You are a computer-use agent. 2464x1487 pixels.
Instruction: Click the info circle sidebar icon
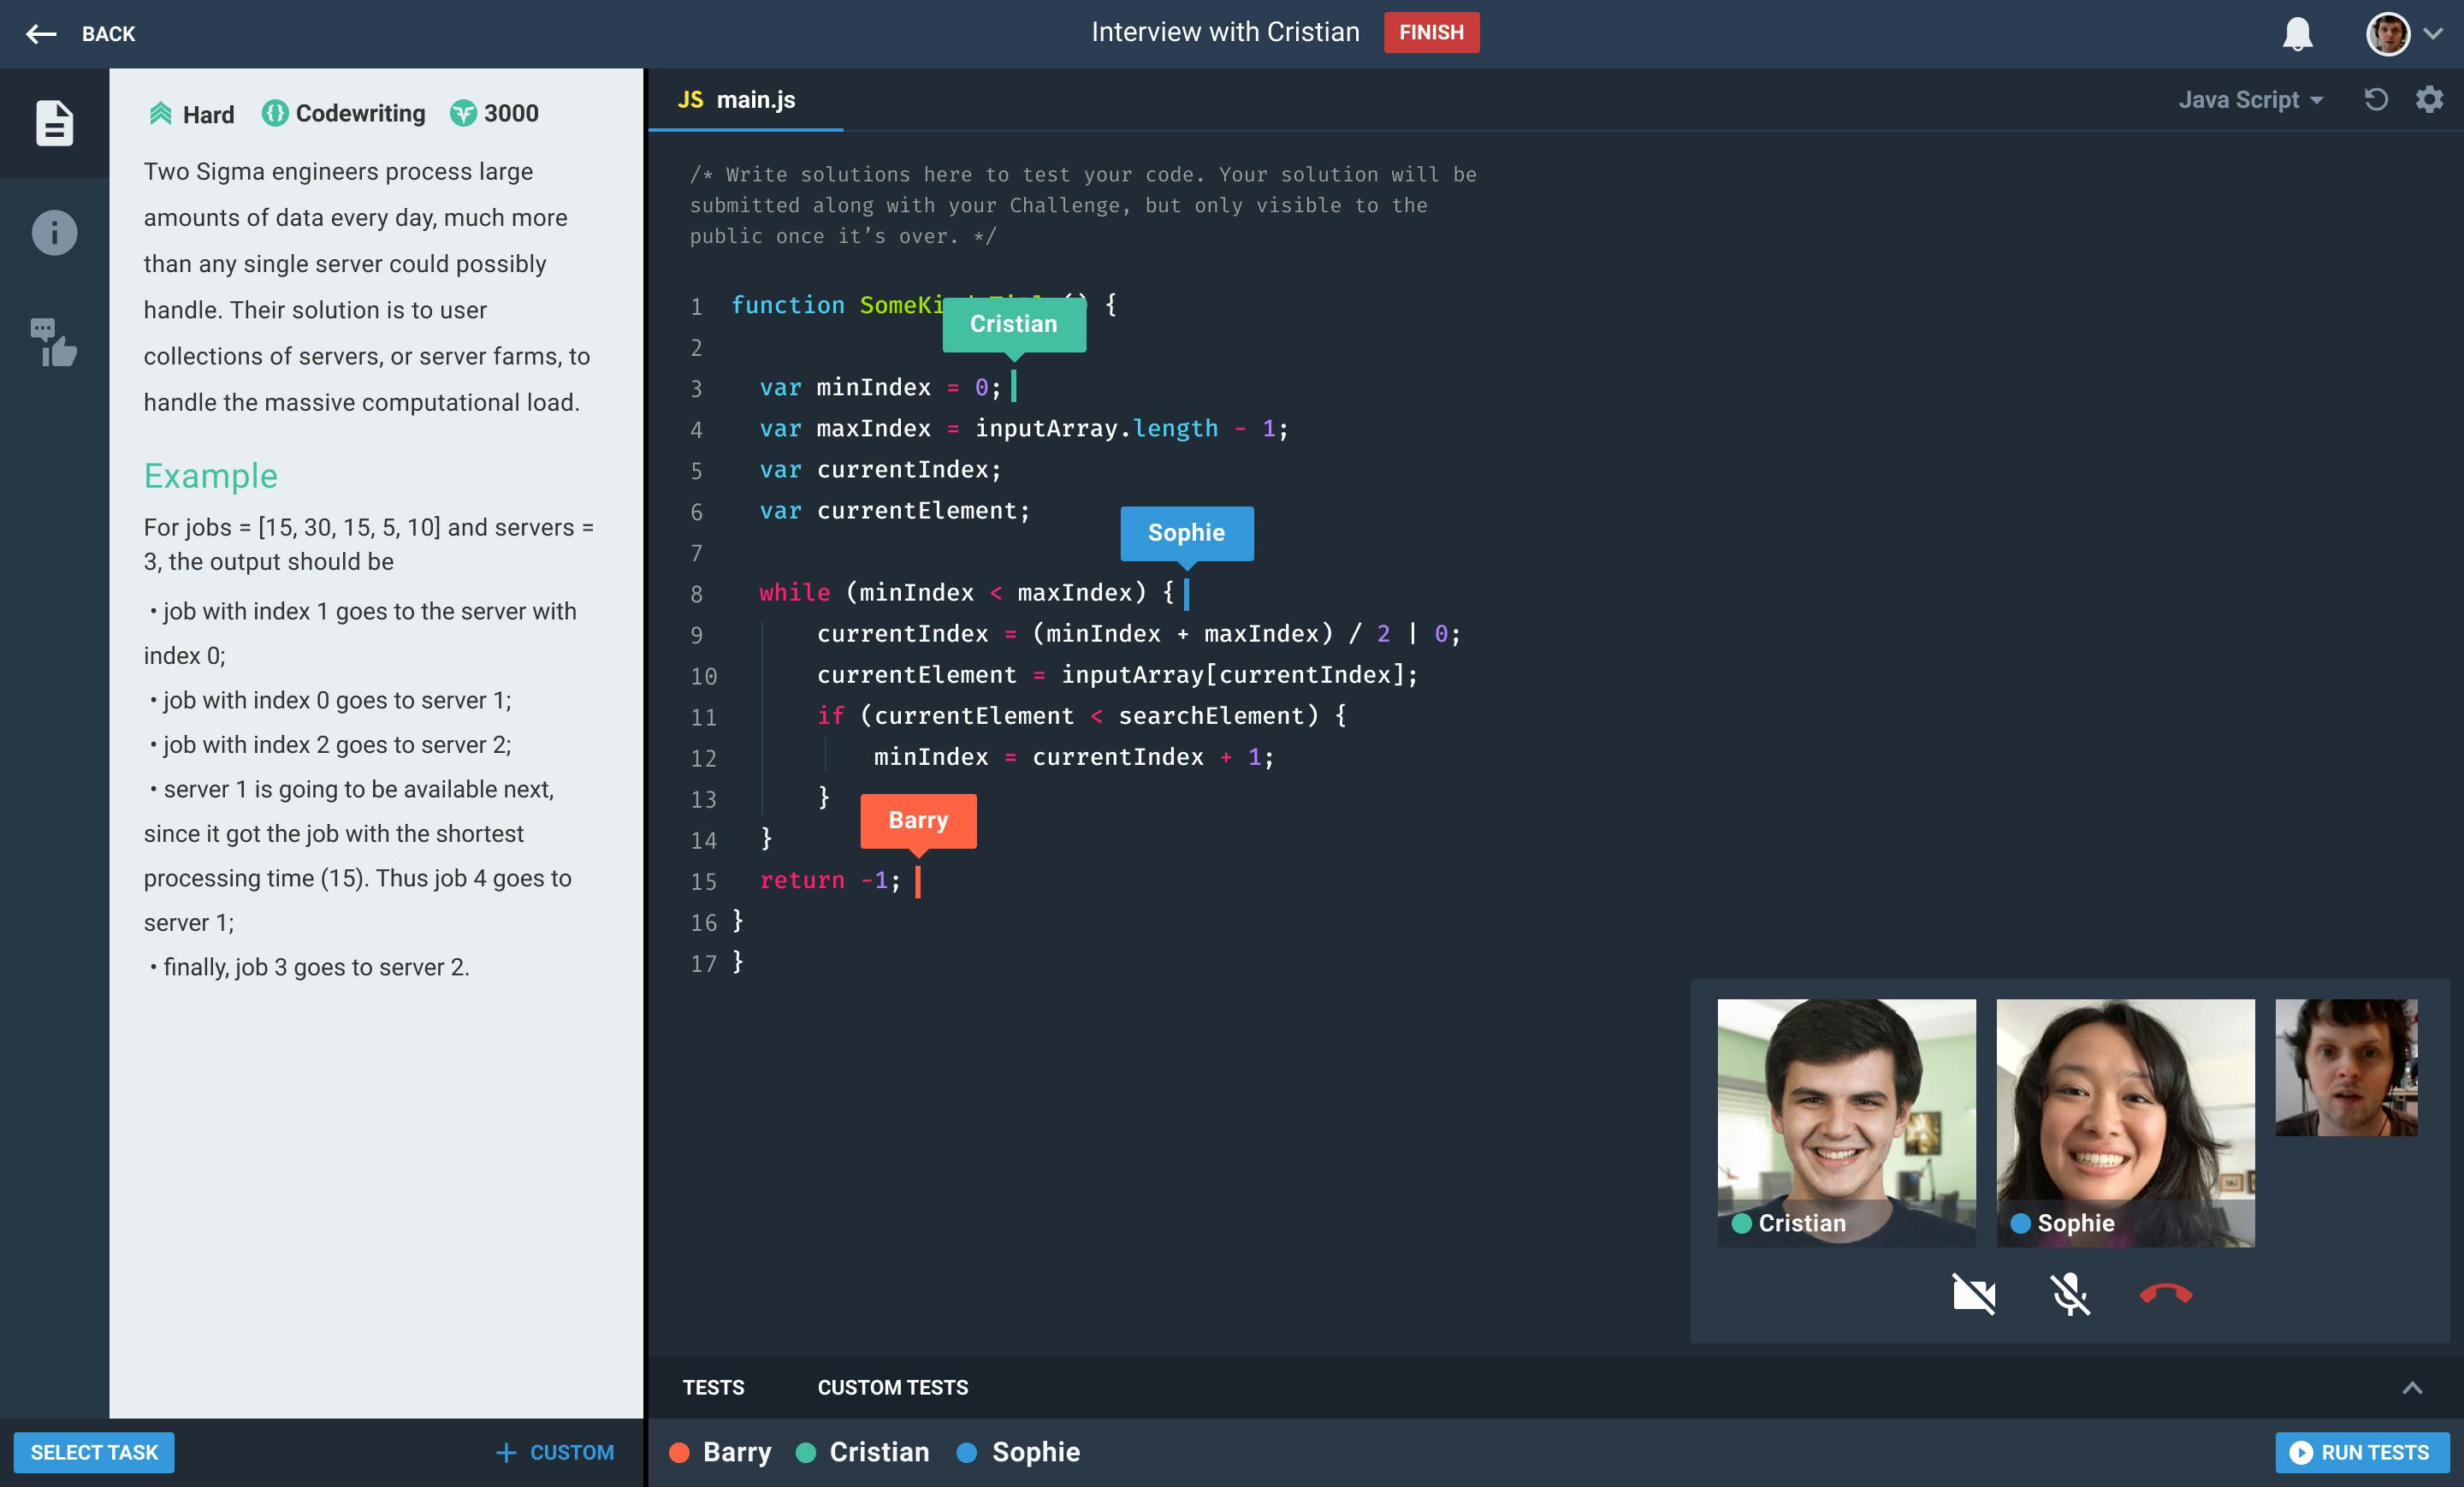point(54,233)
